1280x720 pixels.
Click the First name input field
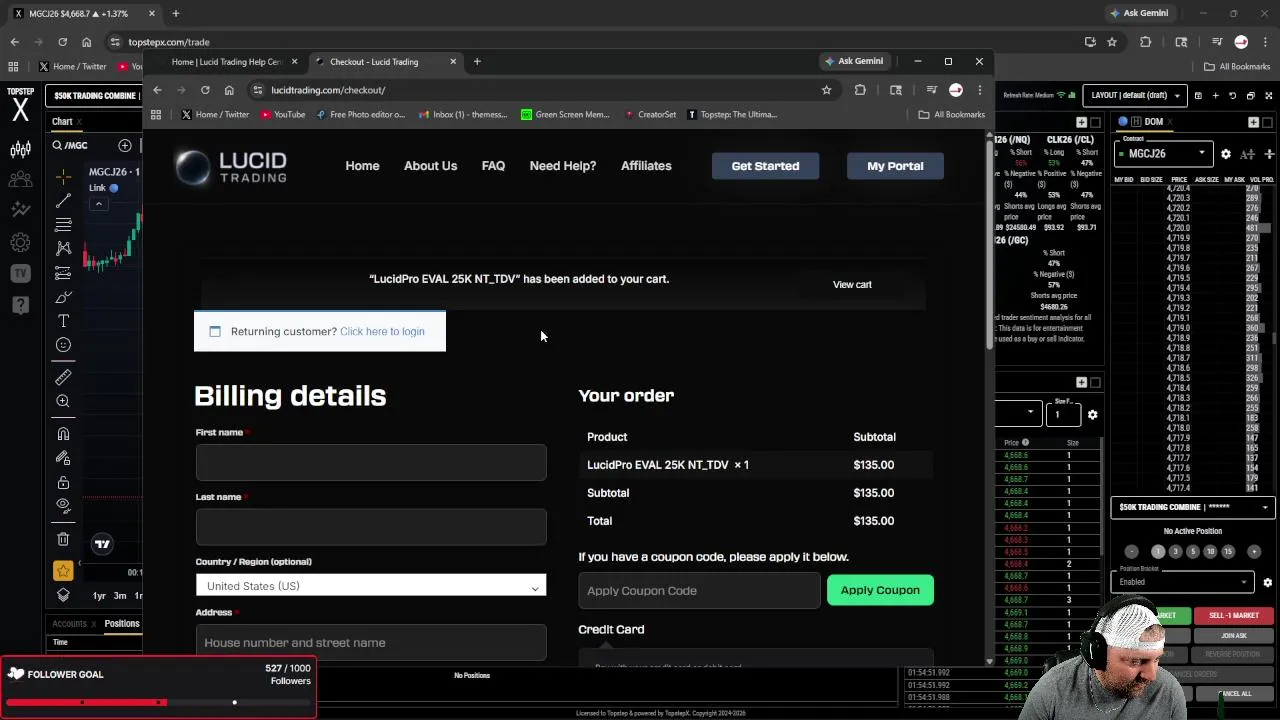371,463
